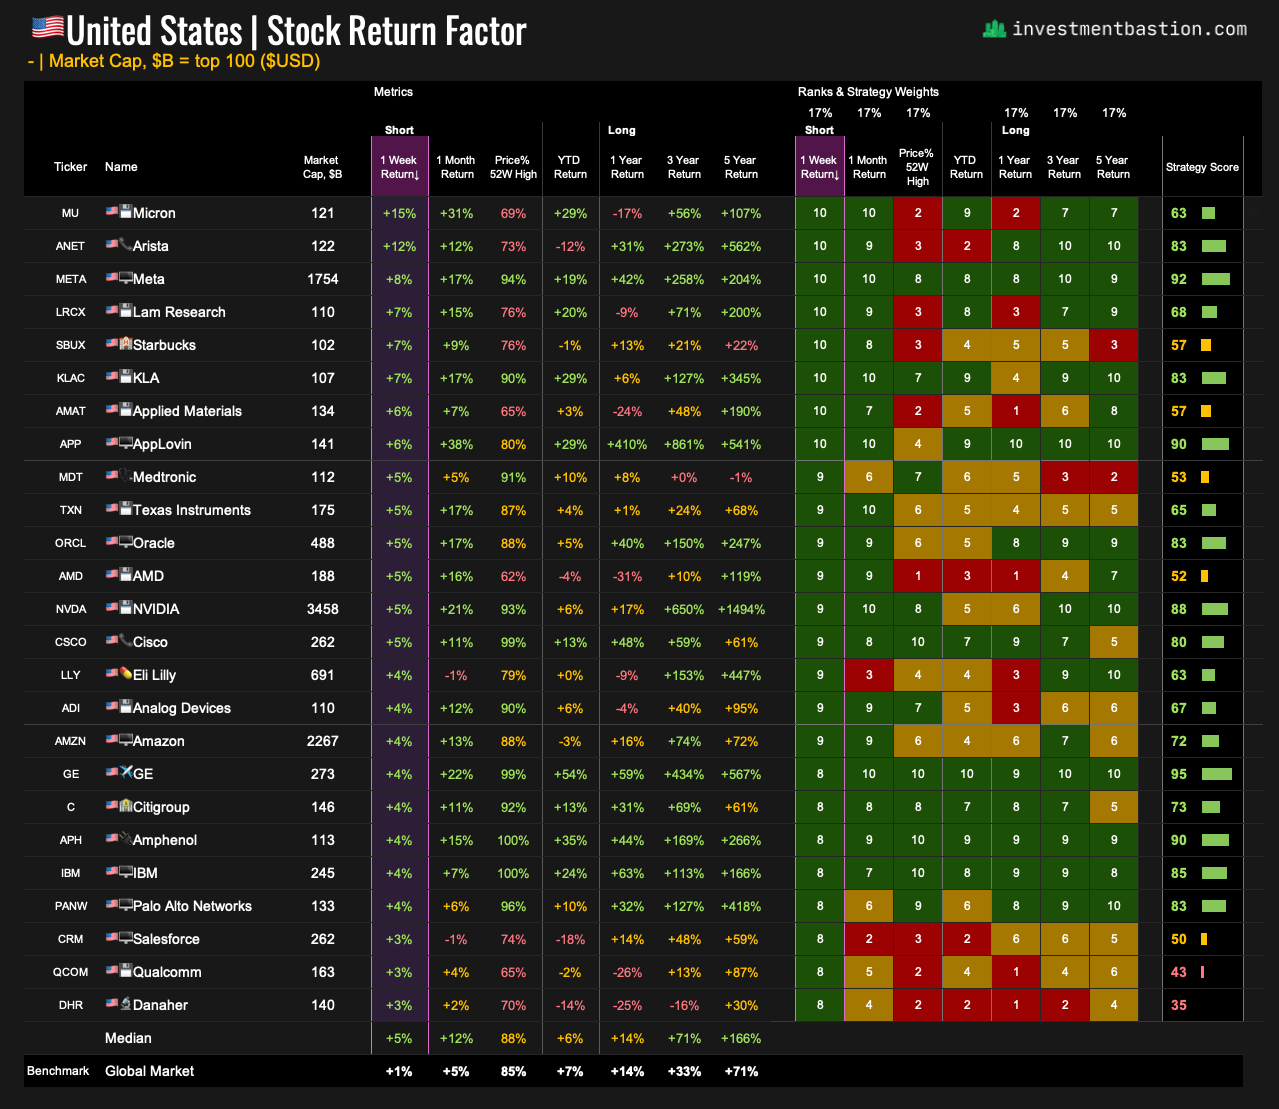Click the floppy disk icon beside Lam Research
Image resolution: width=1279 pixels, height=1109 pixels.
(126, 311)
